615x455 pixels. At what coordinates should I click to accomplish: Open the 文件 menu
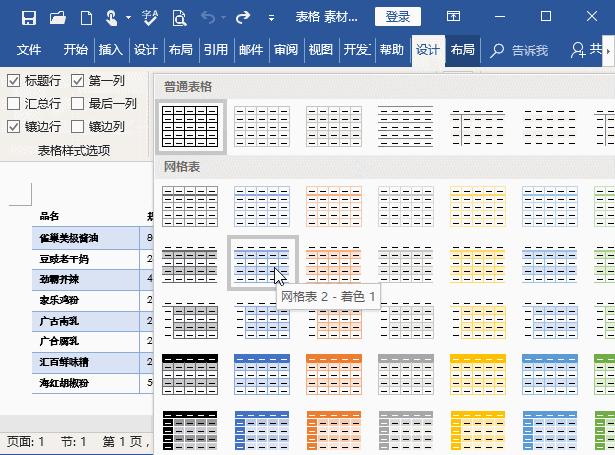[29, 49]
